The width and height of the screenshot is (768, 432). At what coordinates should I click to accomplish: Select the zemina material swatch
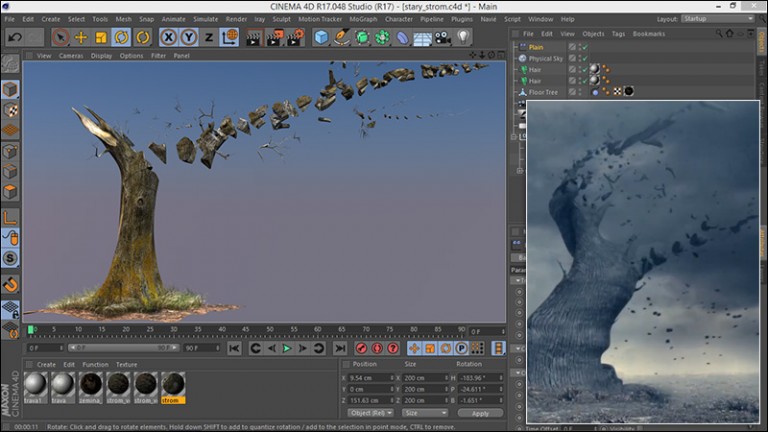point(91,387)
